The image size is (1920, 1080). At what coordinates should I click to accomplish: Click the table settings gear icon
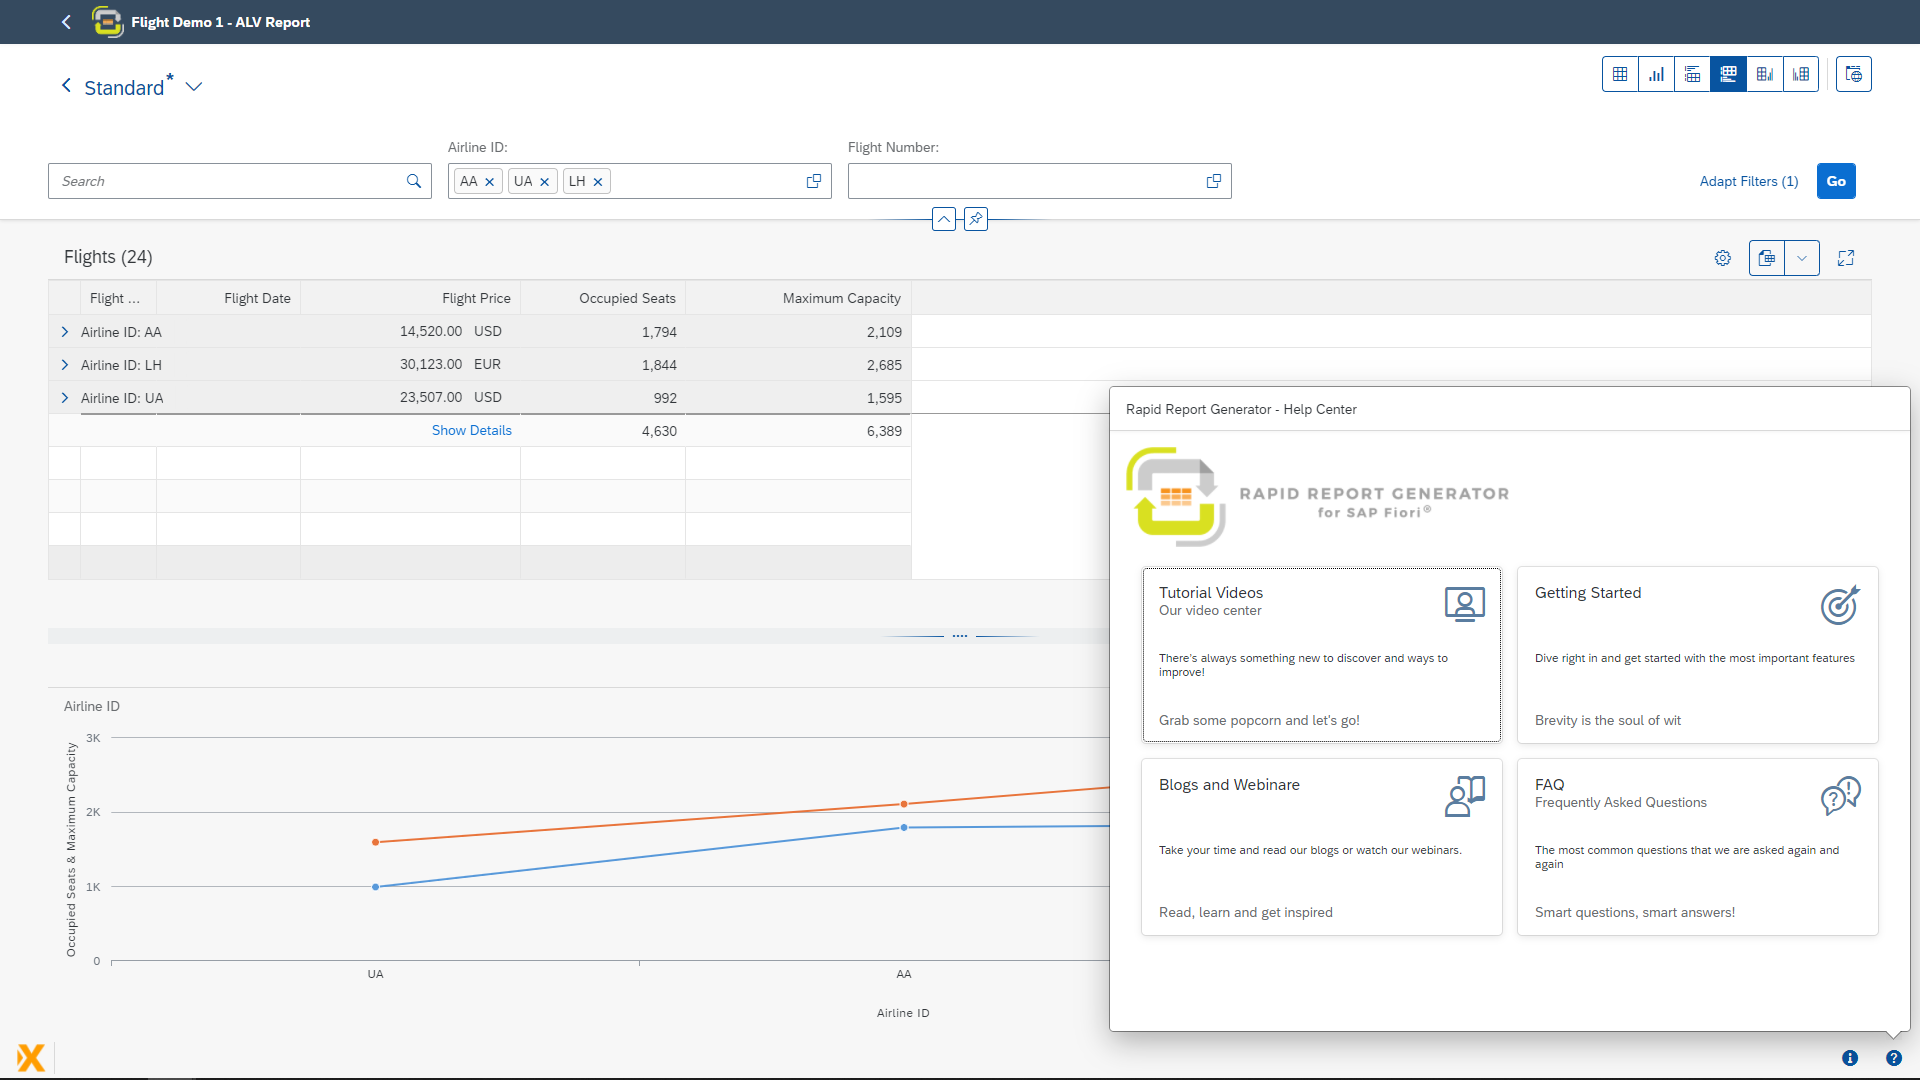pyautogui.click(x=1722, y=258)
